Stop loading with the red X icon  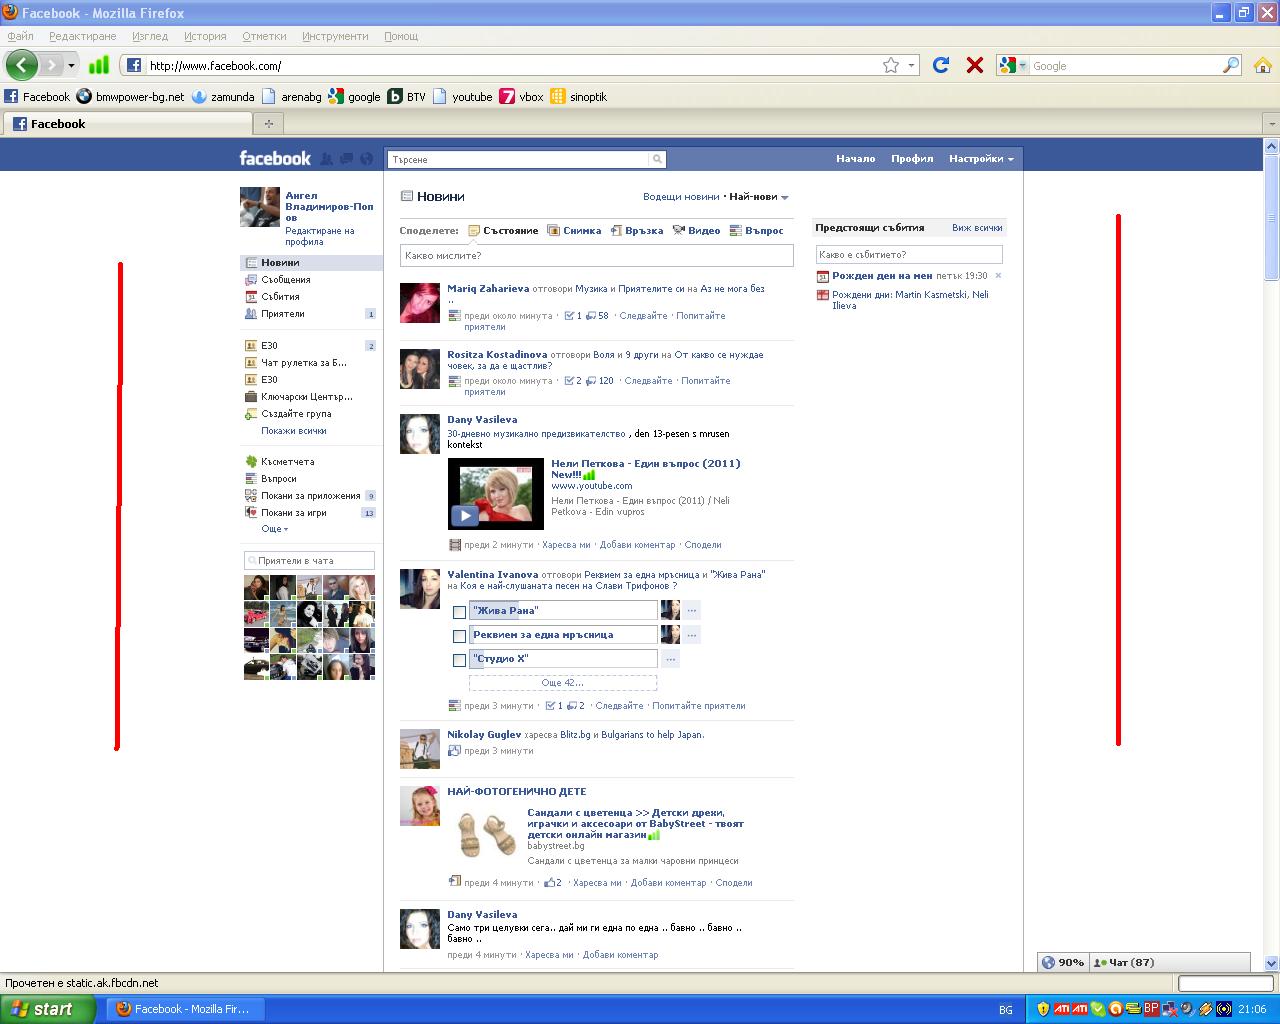point(974,65)
